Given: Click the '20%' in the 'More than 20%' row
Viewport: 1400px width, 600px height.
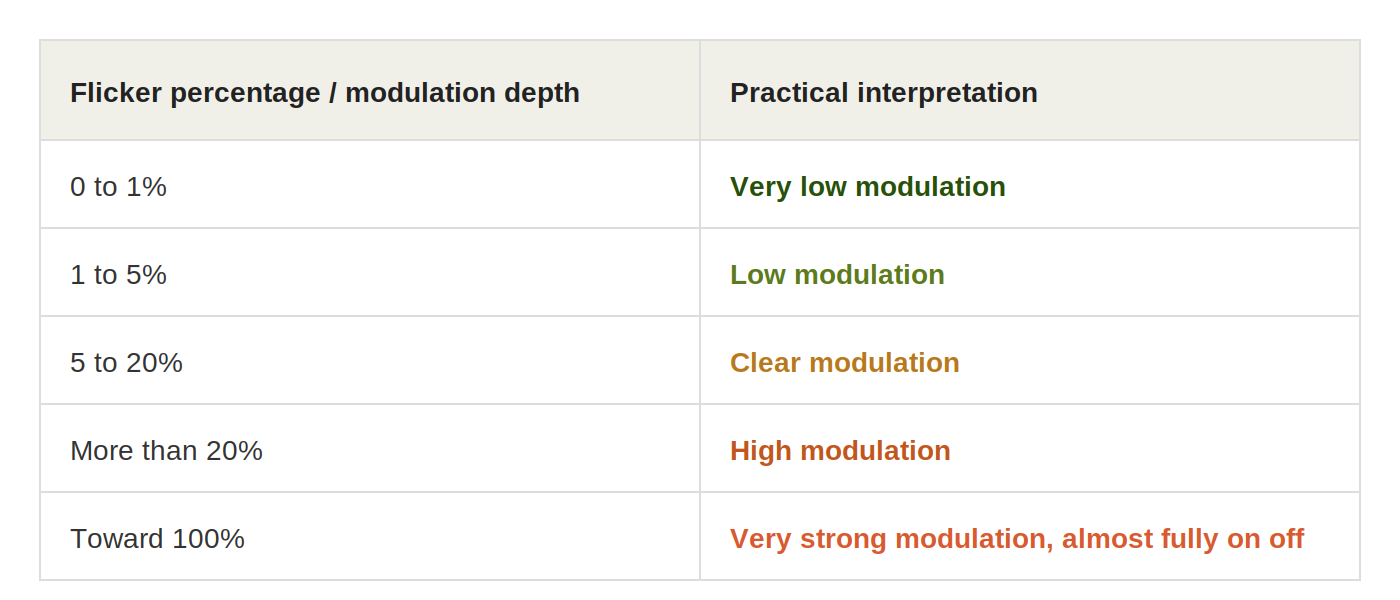Looking at the screenshot, I should (234, 451).
